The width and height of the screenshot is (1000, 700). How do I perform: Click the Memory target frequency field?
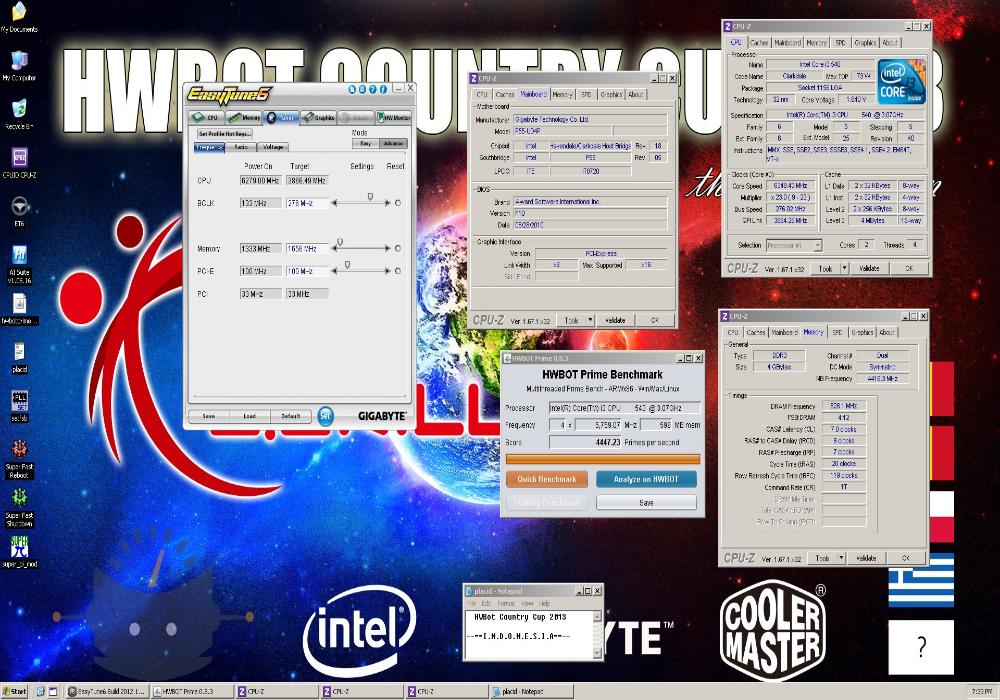pyautogui.click(x=307, y=248)
